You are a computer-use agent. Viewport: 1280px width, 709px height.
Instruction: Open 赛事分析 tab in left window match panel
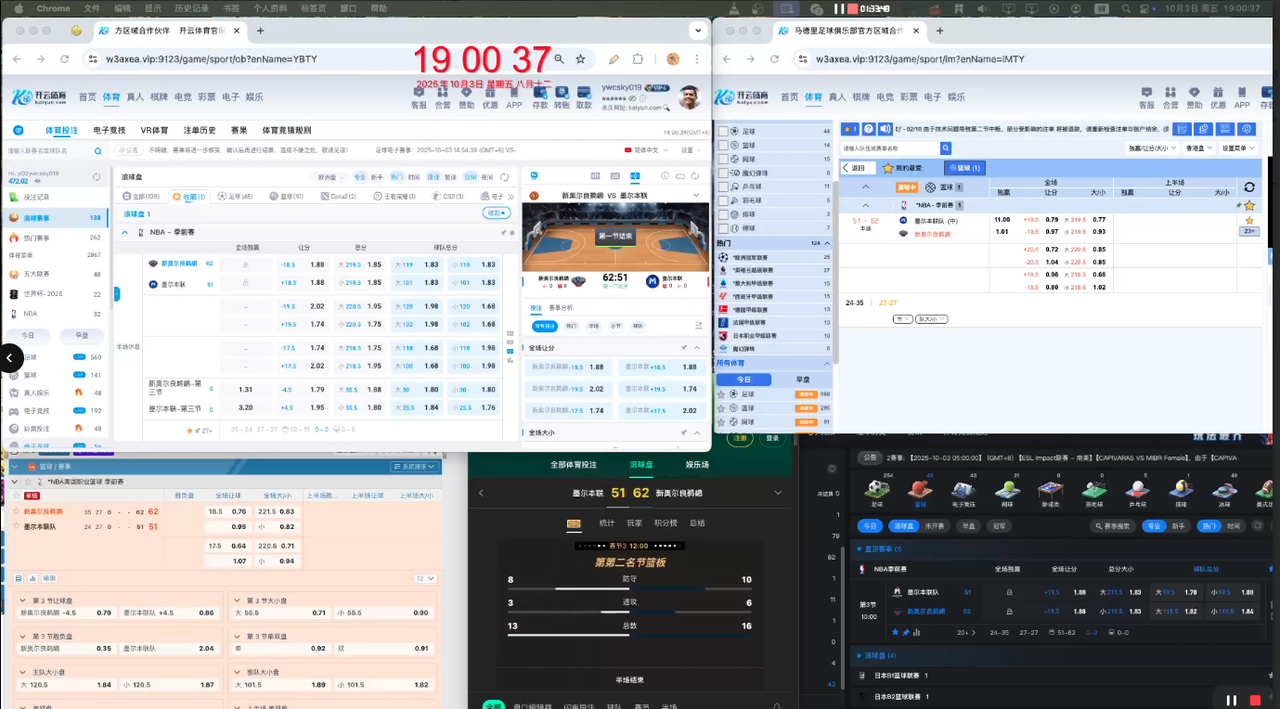pos(561,307)
